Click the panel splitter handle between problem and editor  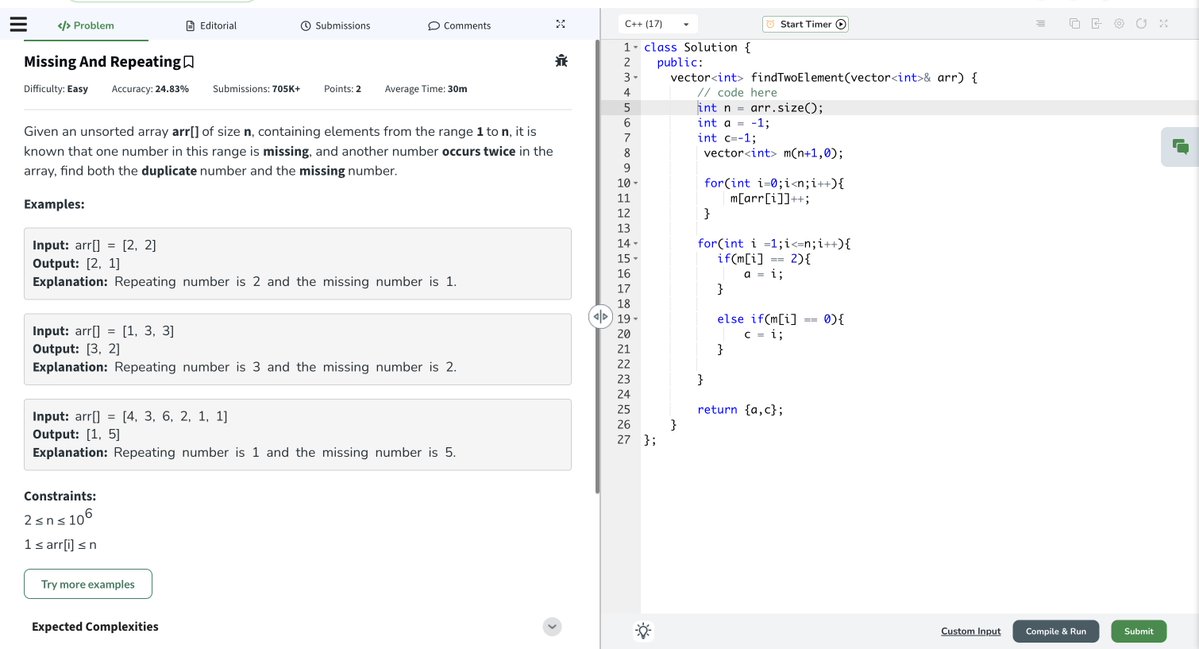click(x=600, y=316)
